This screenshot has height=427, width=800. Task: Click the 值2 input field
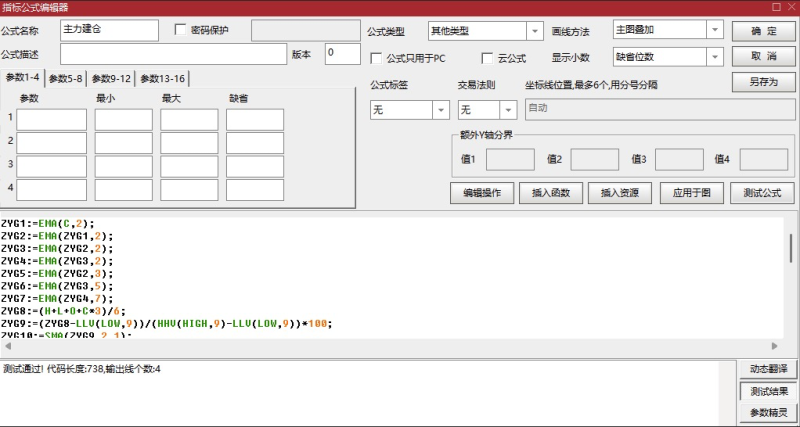[595, 160]
